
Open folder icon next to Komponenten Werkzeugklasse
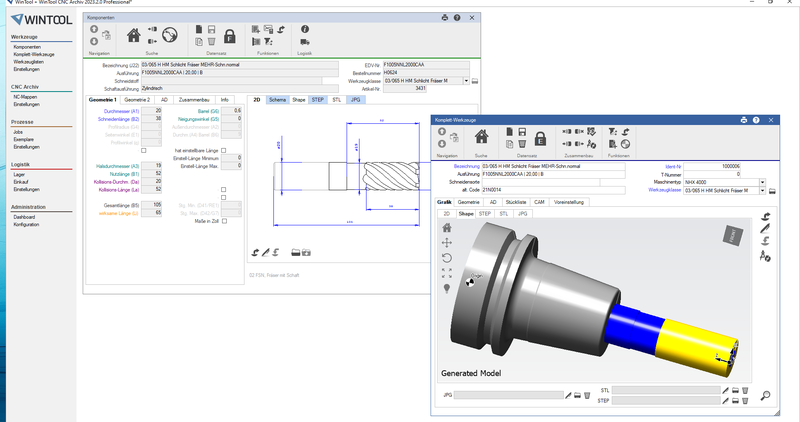click(475, 81)
